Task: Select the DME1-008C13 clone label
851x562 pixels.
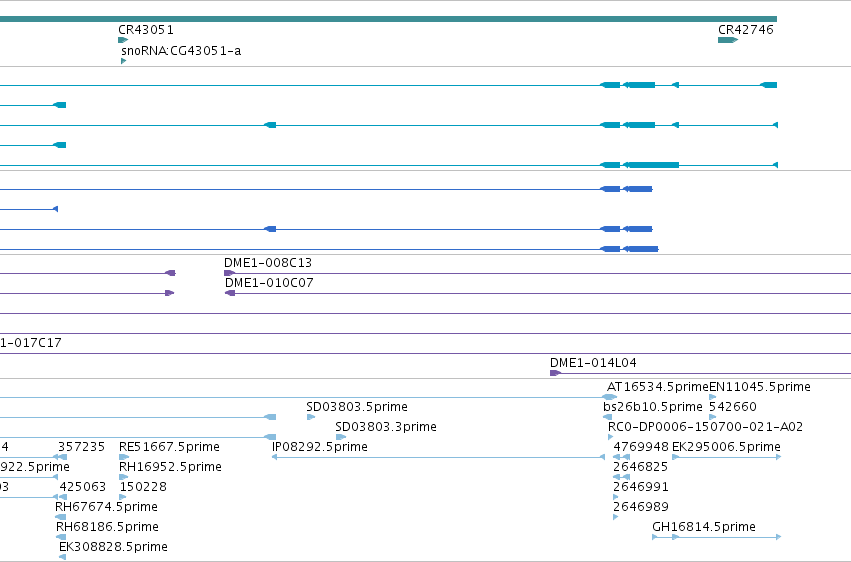Action: pos(268,263)
